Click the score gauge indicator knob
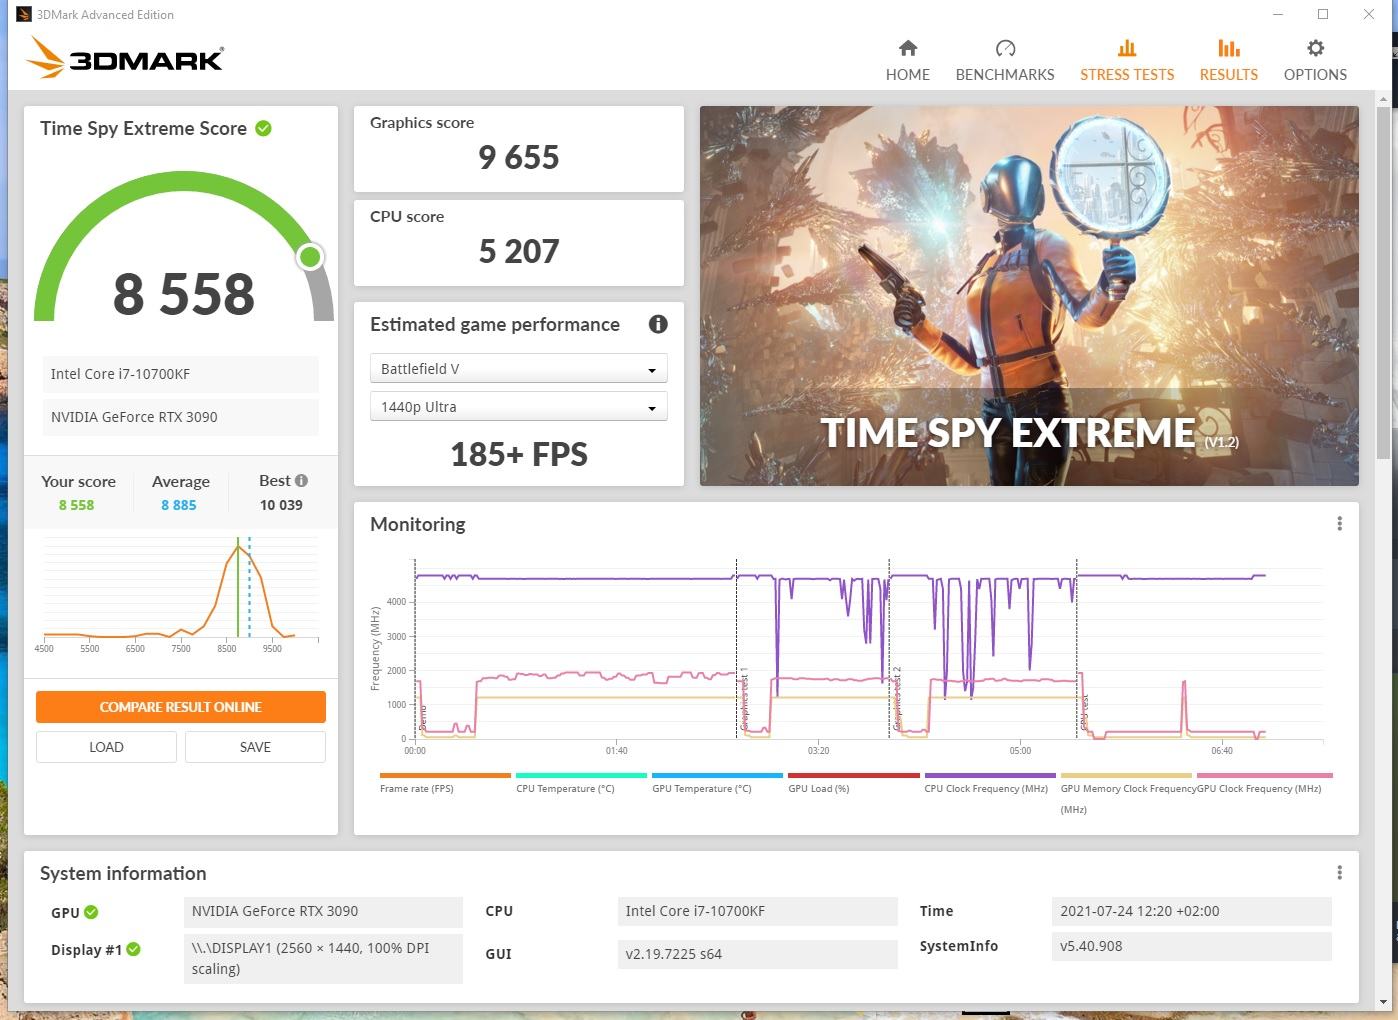Screen dimensions: 1398x1020 click(311, 257)
